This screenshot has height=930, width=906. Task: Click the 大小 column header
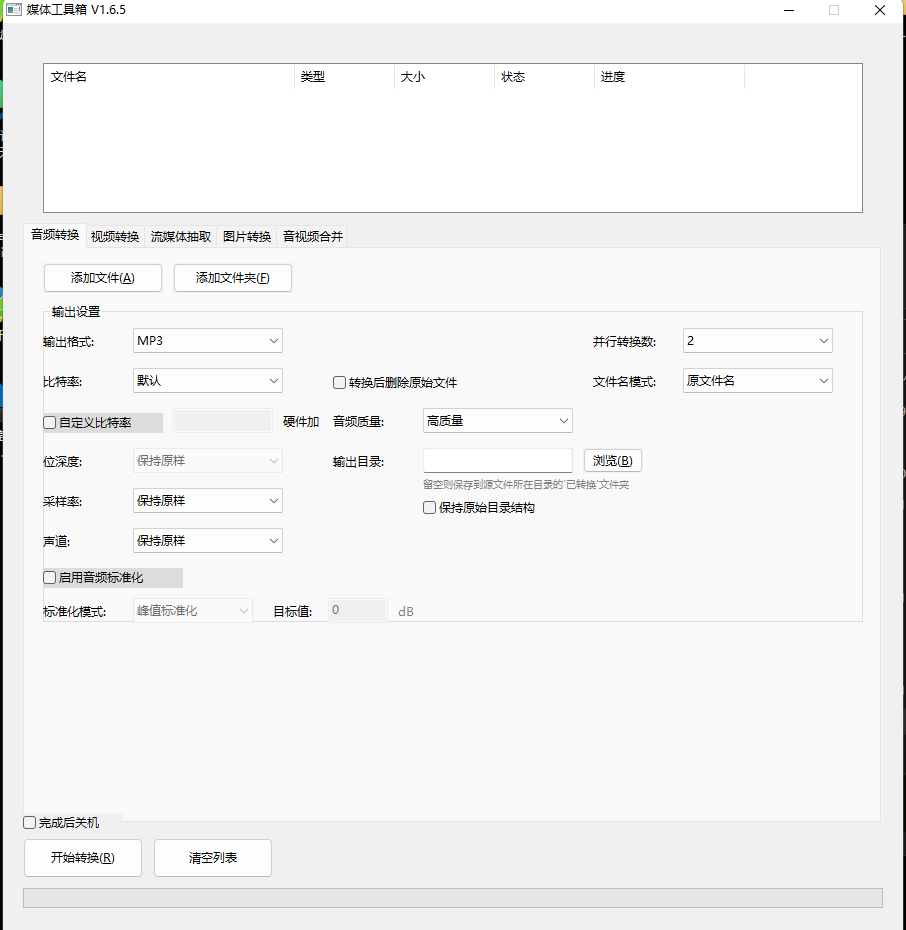[445, 77]
